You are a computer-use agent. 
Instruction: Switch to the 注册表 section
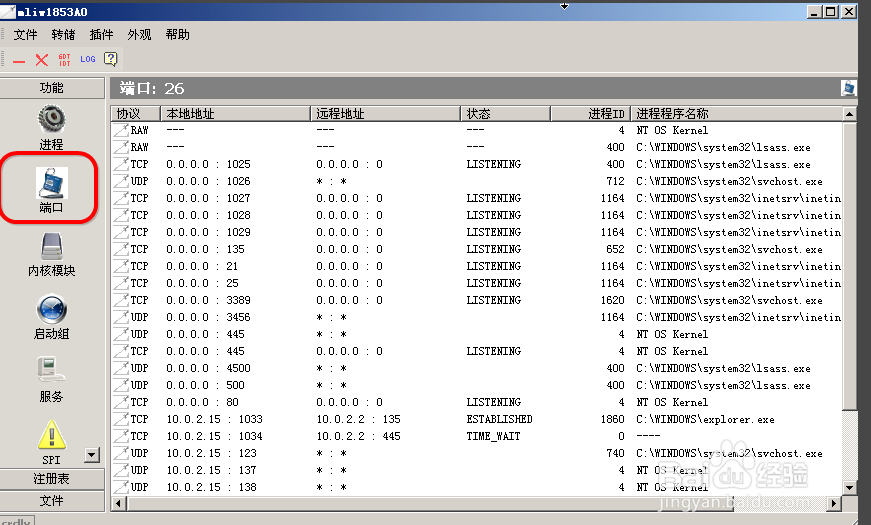52,478
